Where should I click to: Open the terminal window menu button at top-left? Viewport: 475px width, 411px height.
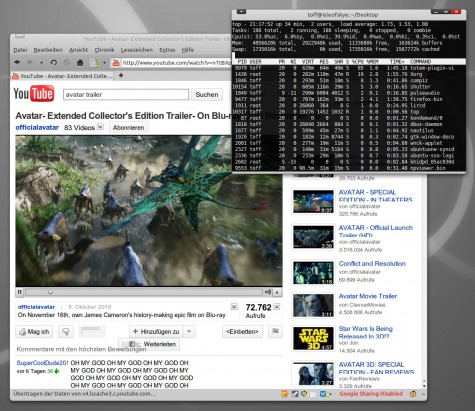pos(241,12)
